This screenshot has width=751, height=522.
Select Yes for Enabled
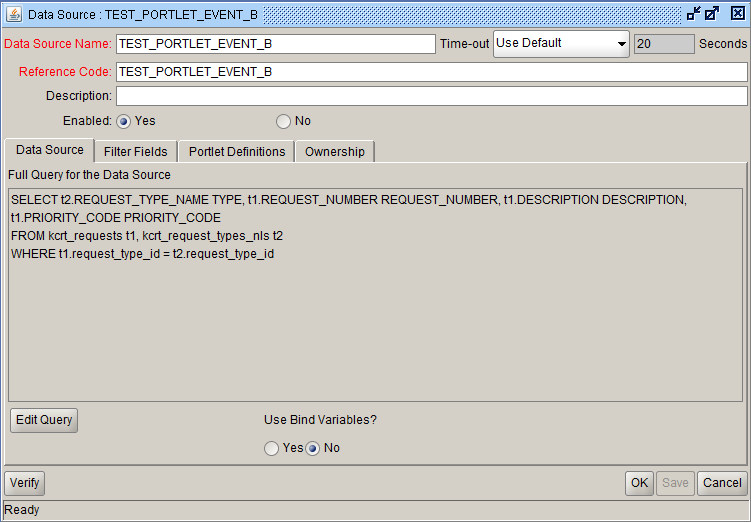tap(125, 121)
